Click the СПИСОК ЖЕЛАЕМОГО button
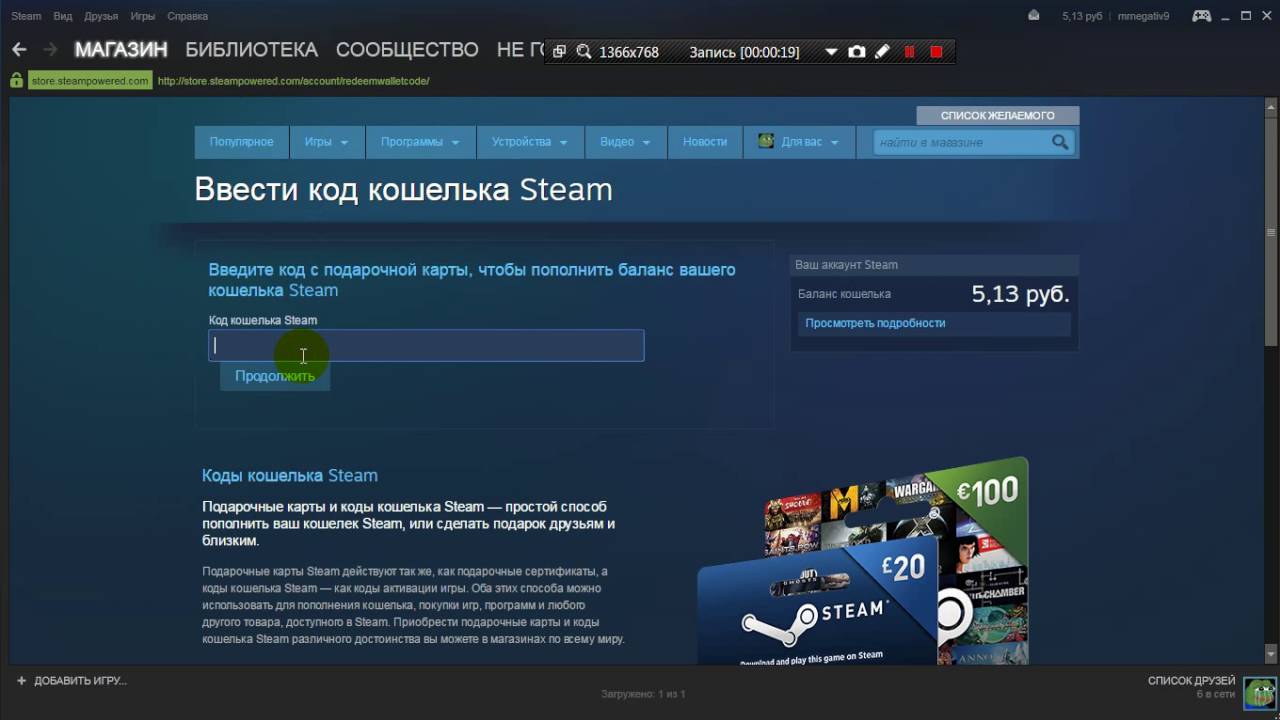Viewport: 1280px width, 720px height. click(x=997, y=115)
